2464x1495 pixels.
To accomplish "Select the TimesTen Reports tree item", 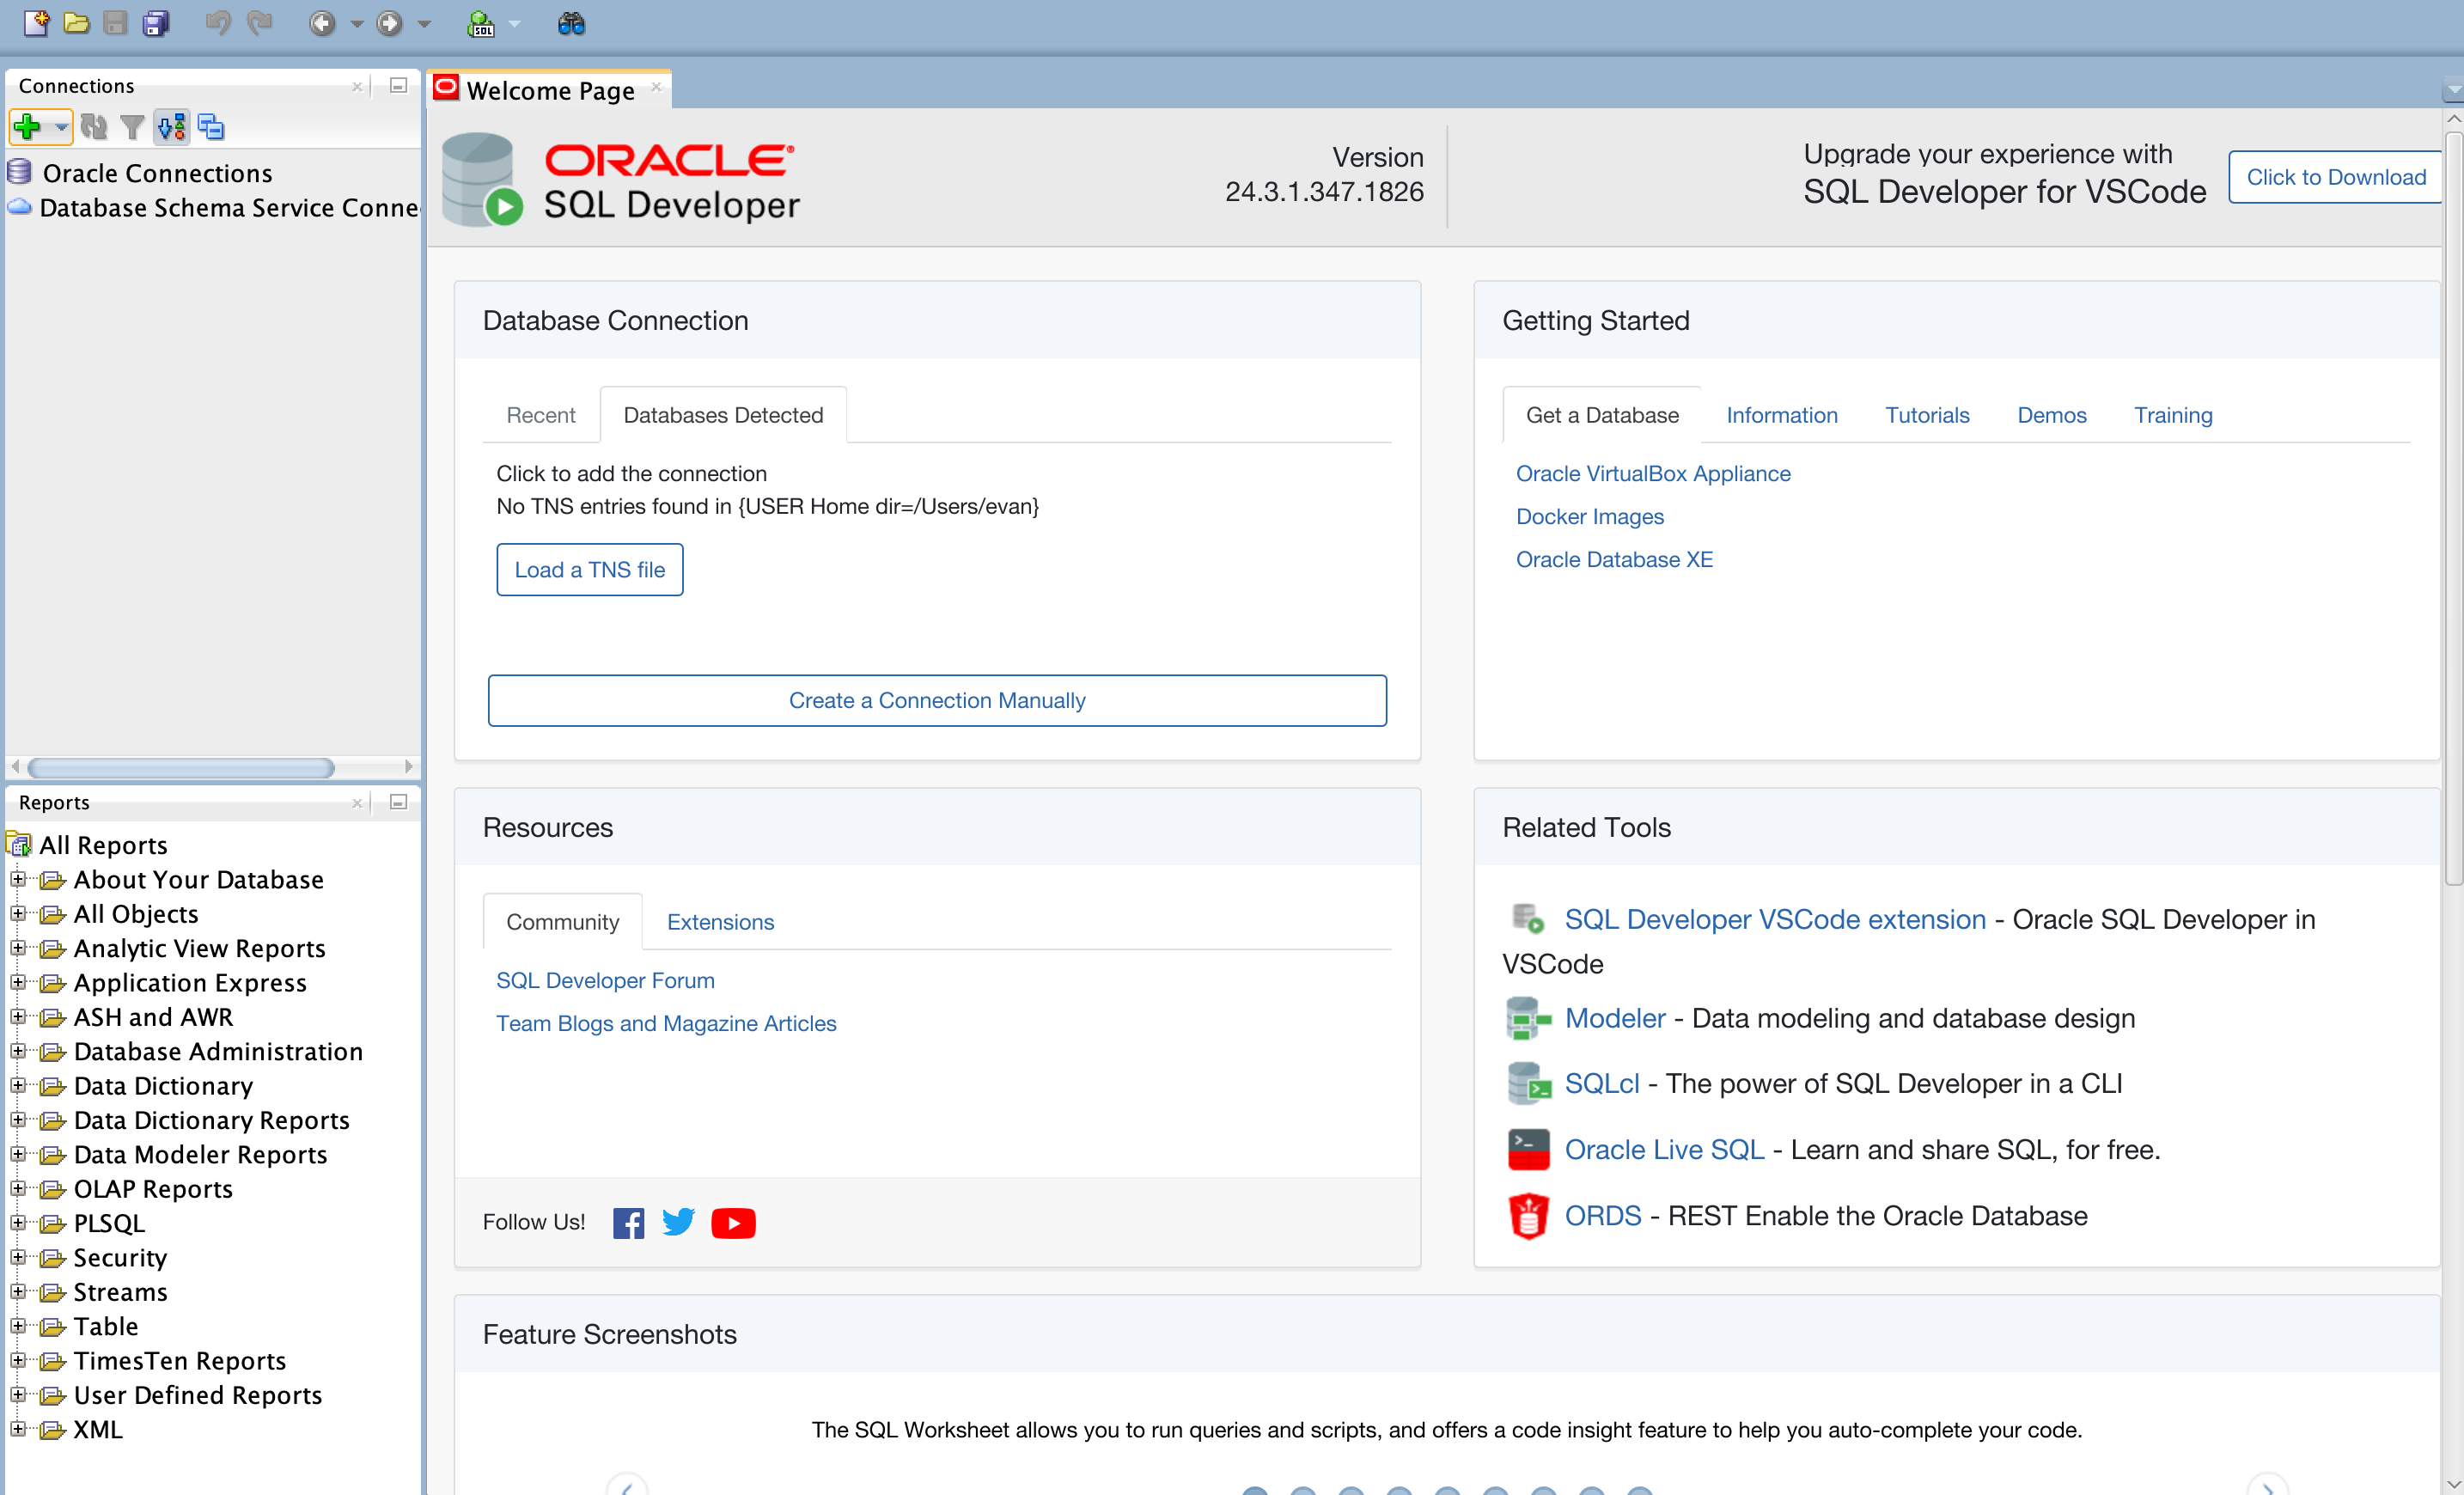I will [180, 1361].
